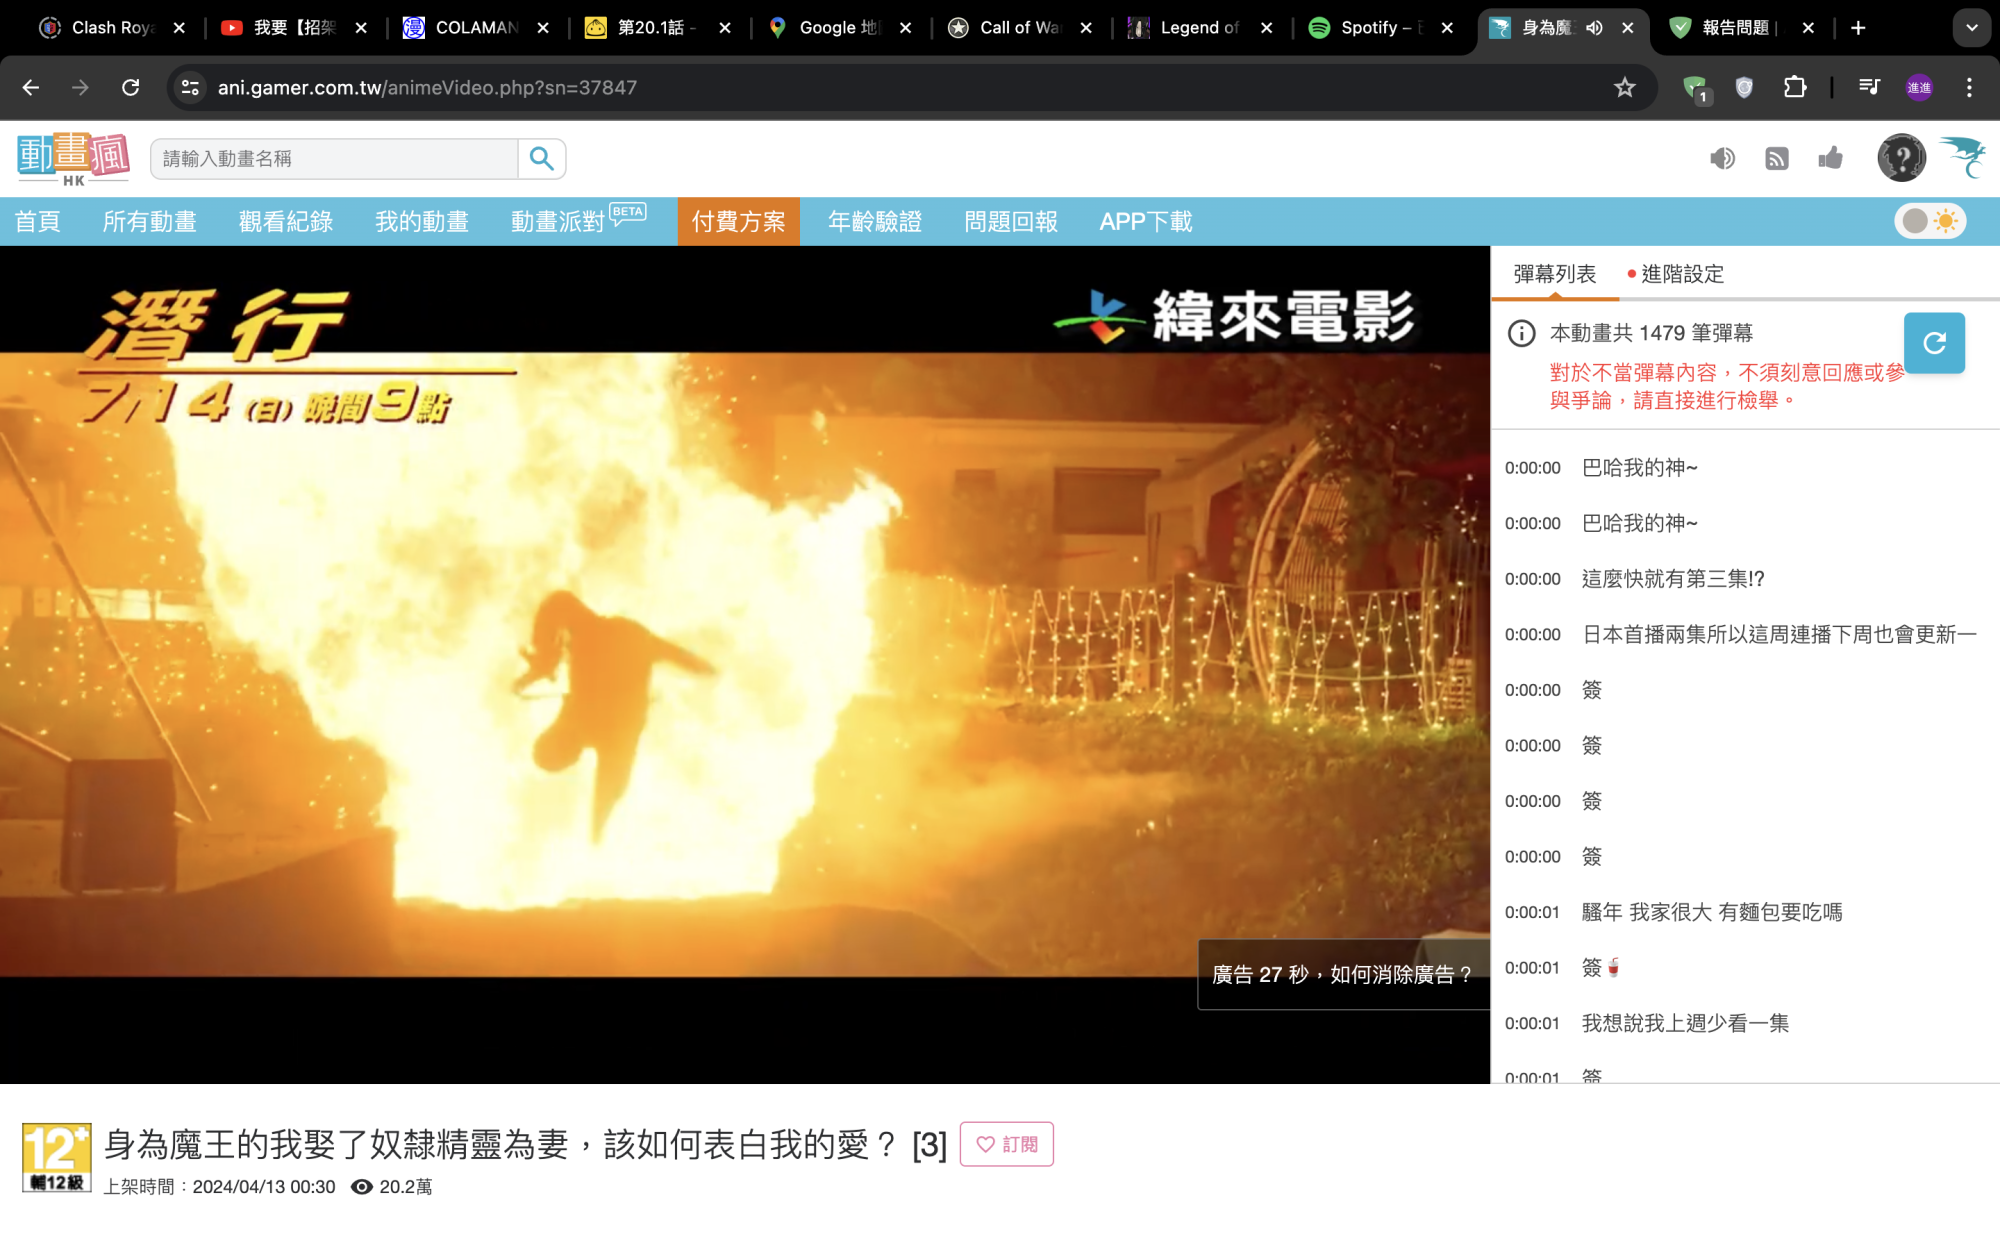Click the dragon mascot icon top right
This screenshot has height=1250, width=2000.
pyautogui.click(x=1962, y=158)
